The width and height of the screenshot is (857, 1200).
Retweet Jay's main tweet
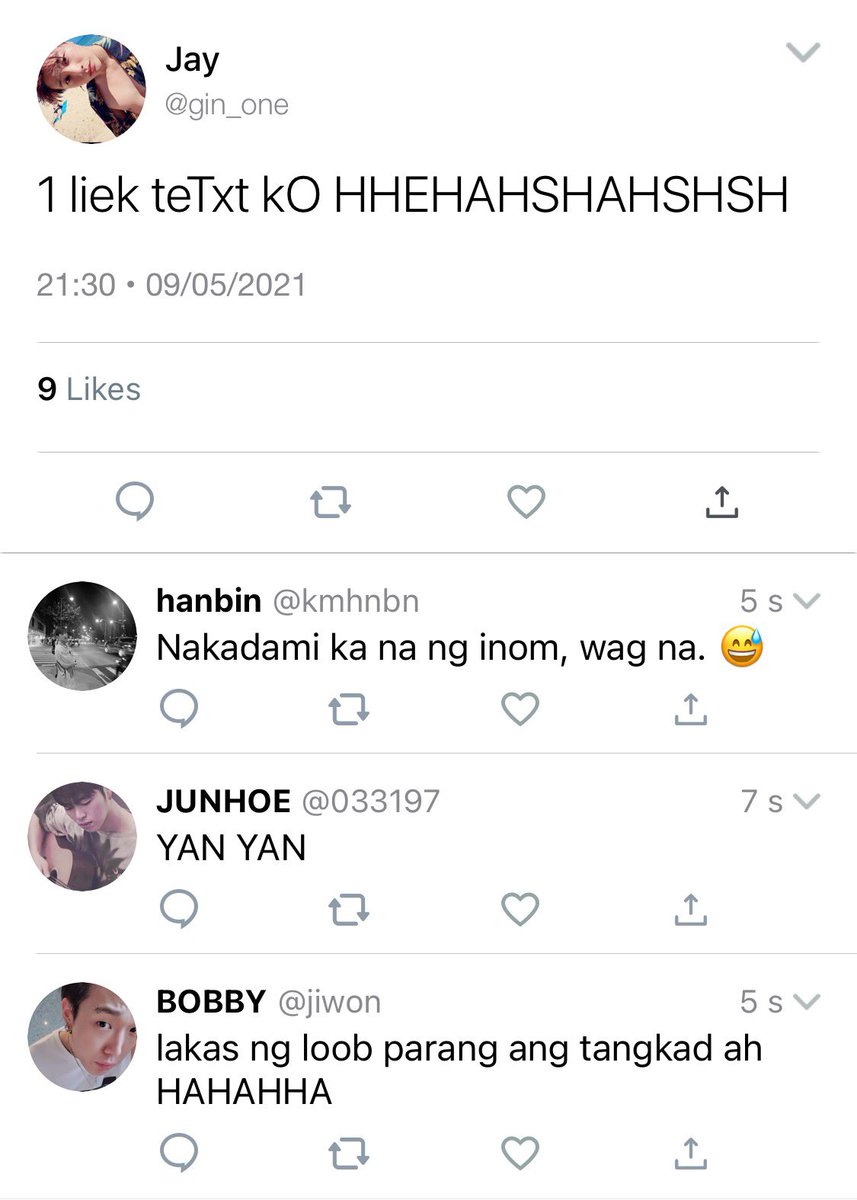click(330, 503)
